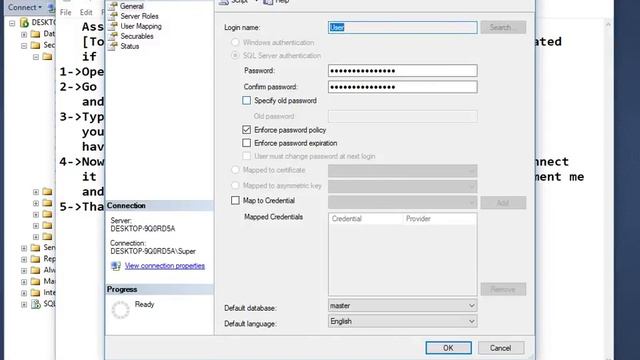Viewport: 640px width, 360px height.
Task: Click the Sec folder icon in Object Explorer
Action: [36, 45]
